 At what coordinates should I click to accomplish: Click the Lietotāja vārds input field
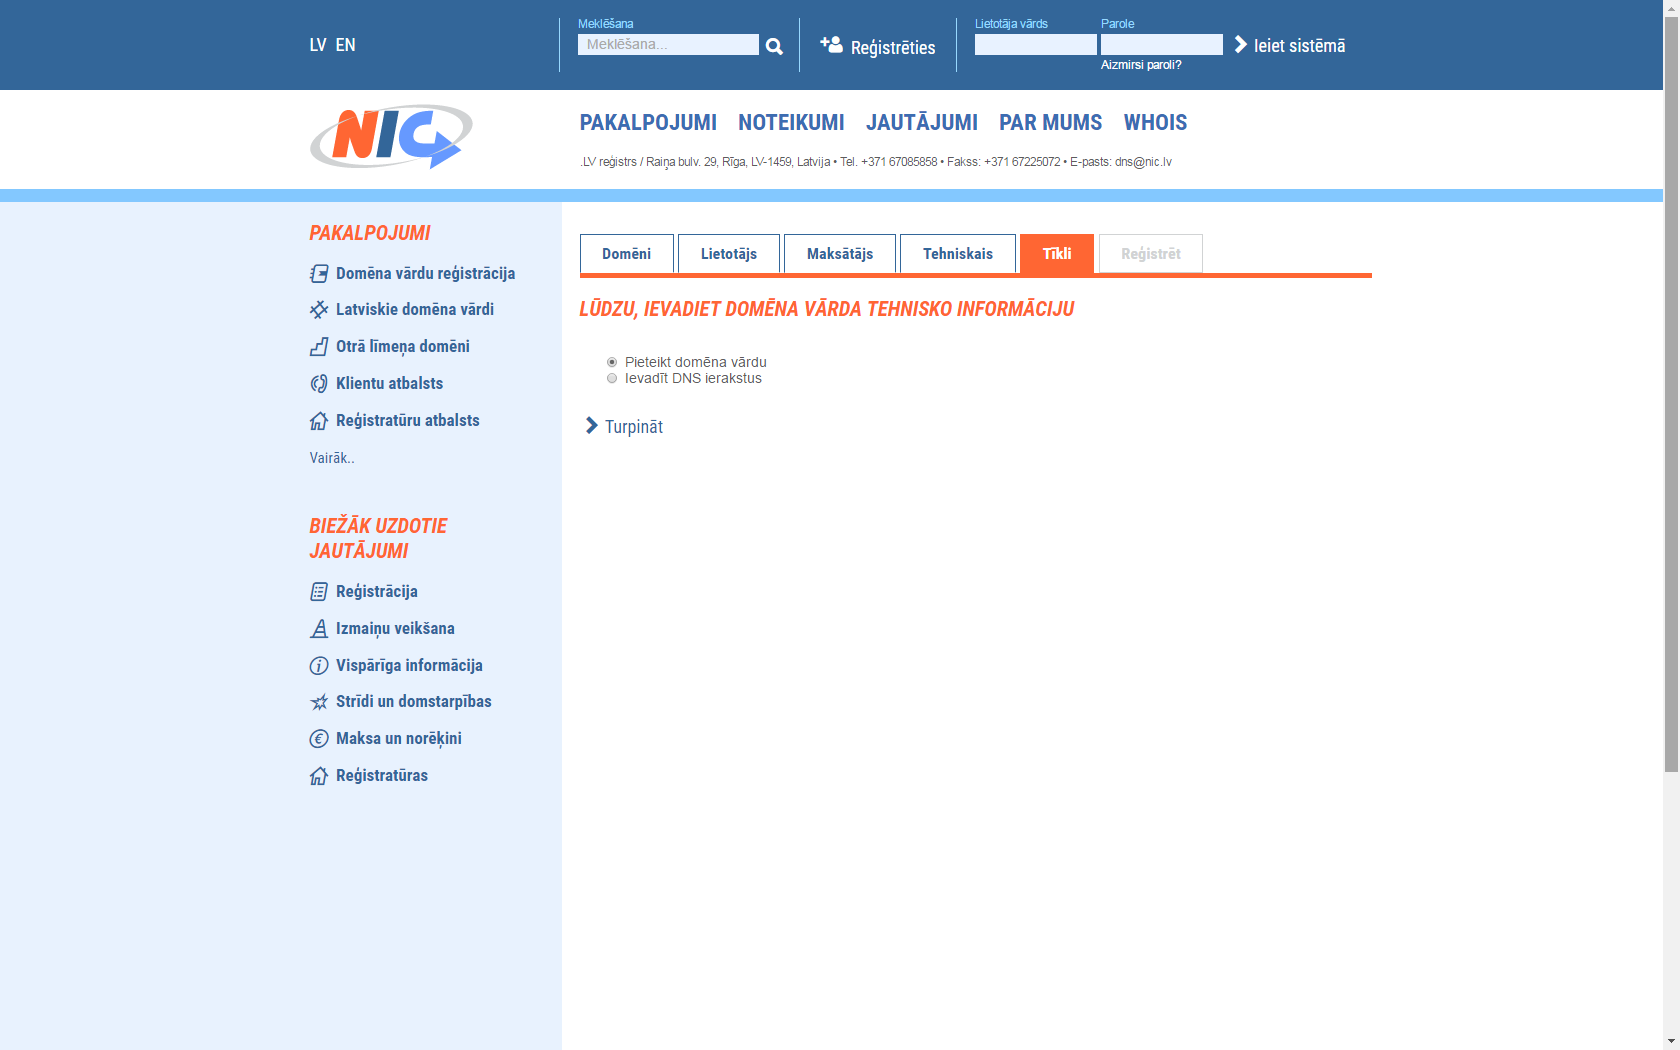(1035, 45)
